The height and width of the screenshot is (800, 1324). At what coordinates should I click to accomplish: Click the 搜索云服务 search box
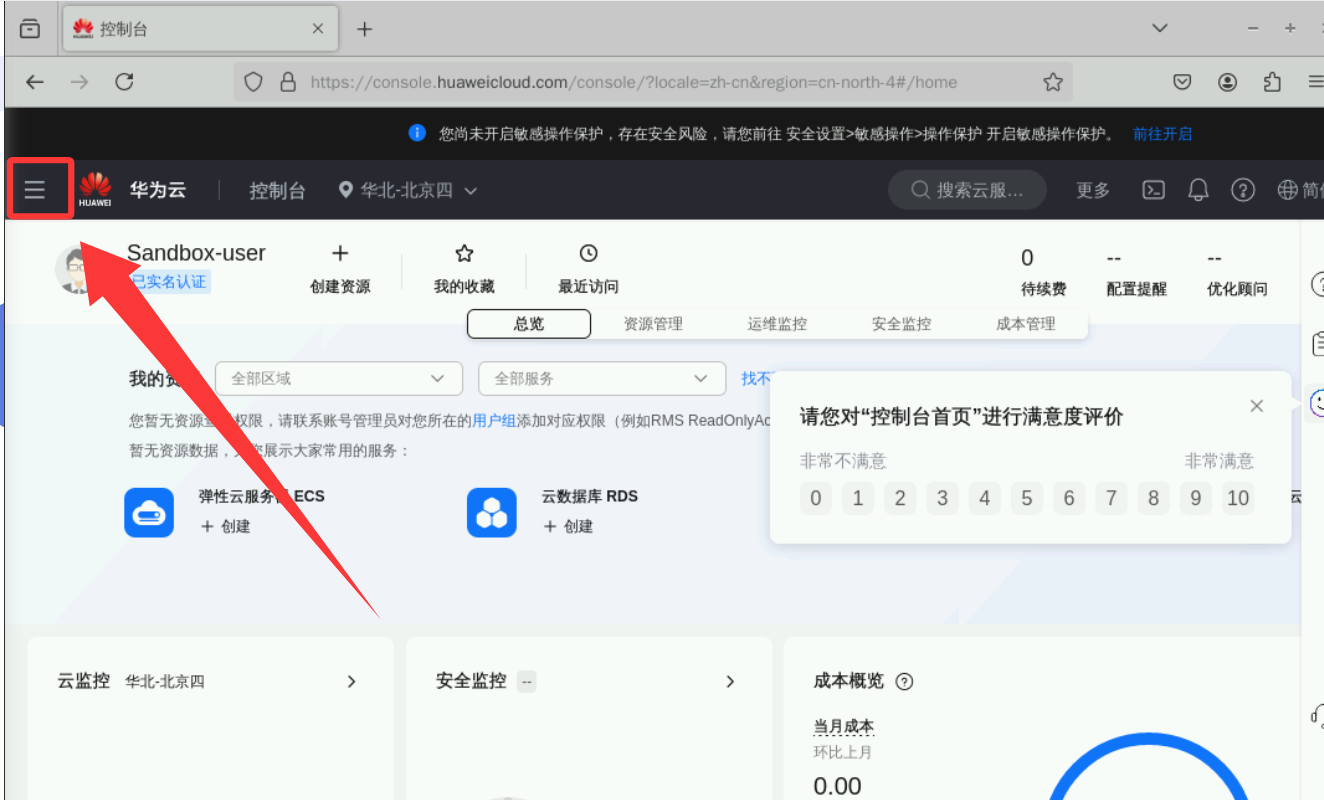968,190
